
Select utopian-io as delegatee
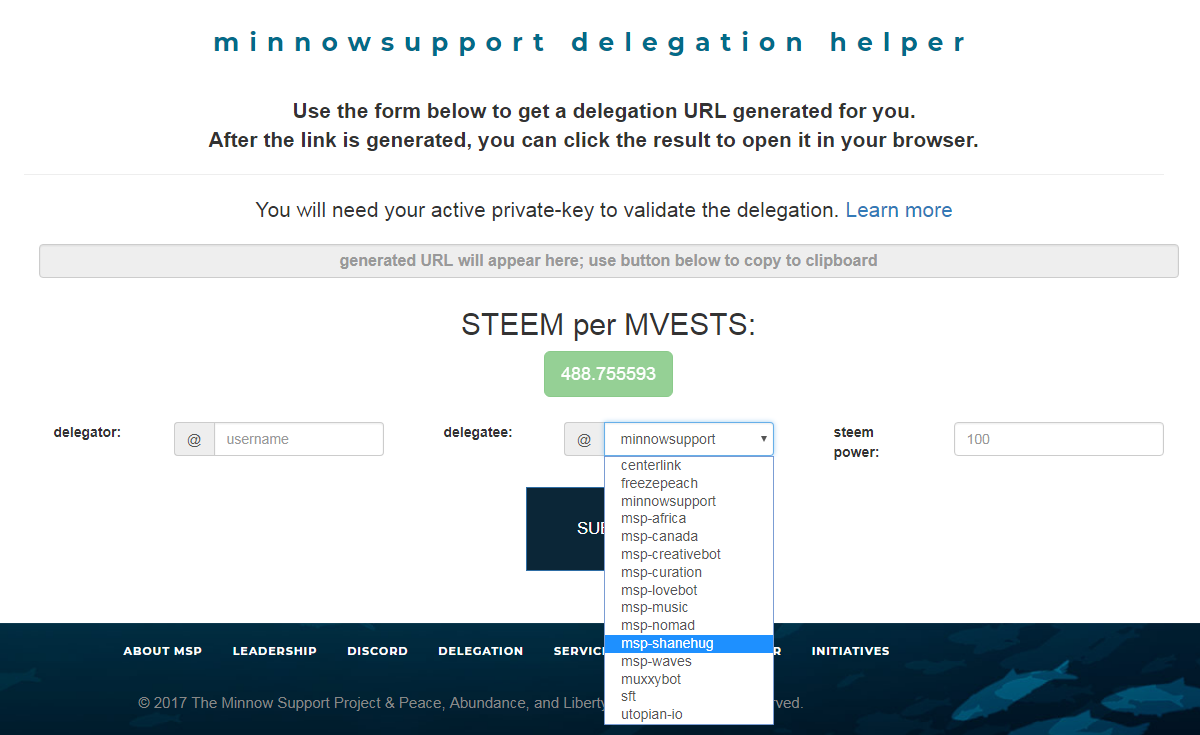(x=689, y=715)
